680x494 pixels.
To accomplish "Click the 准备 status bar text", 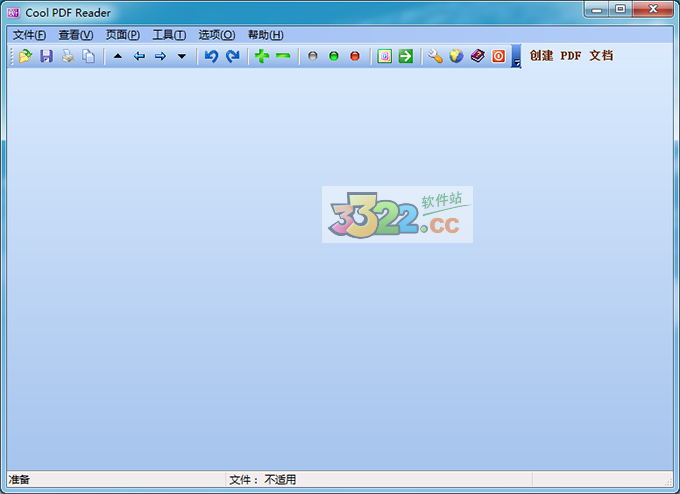I will (x=19, y=479).
